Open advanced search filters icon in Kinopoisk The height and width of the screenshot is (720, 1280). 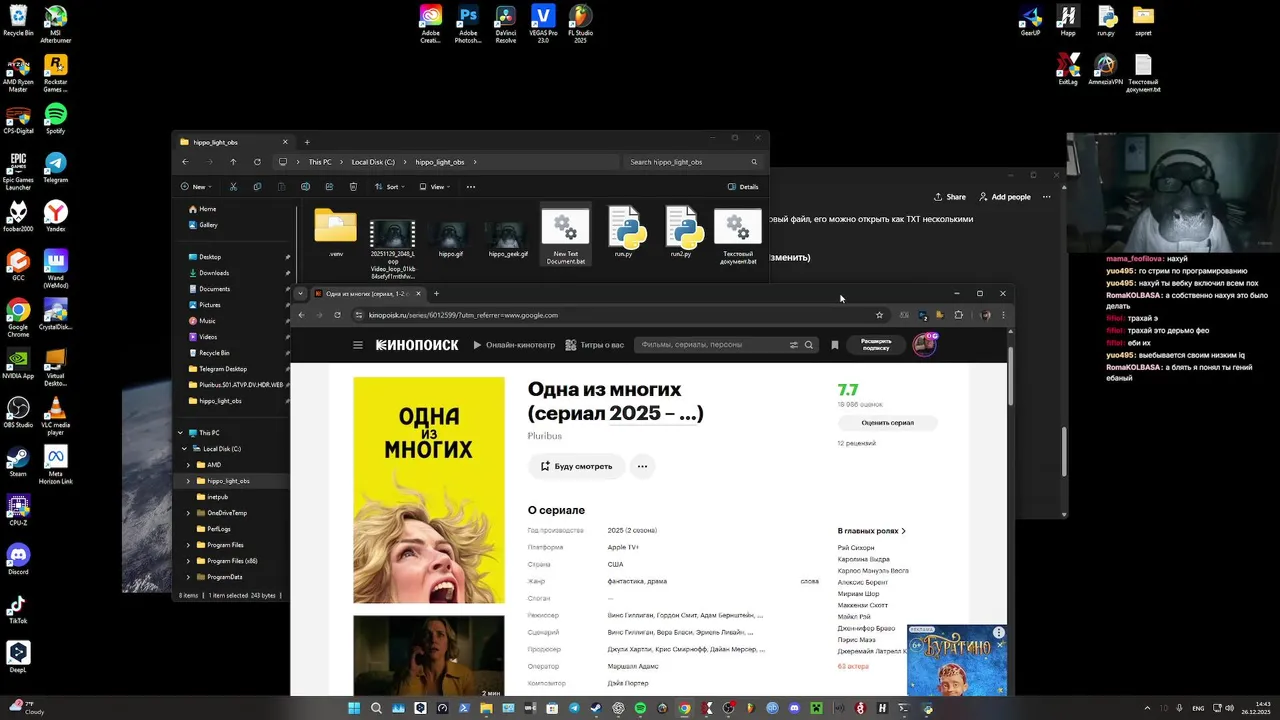(794, 345)
